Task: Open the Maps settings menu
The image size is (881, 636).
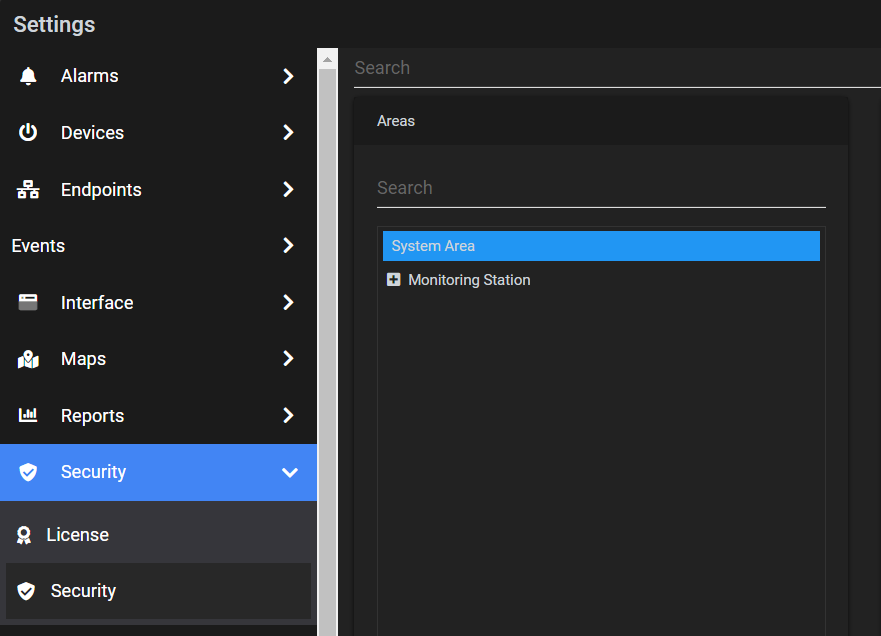Action: [x=158, y=358]
